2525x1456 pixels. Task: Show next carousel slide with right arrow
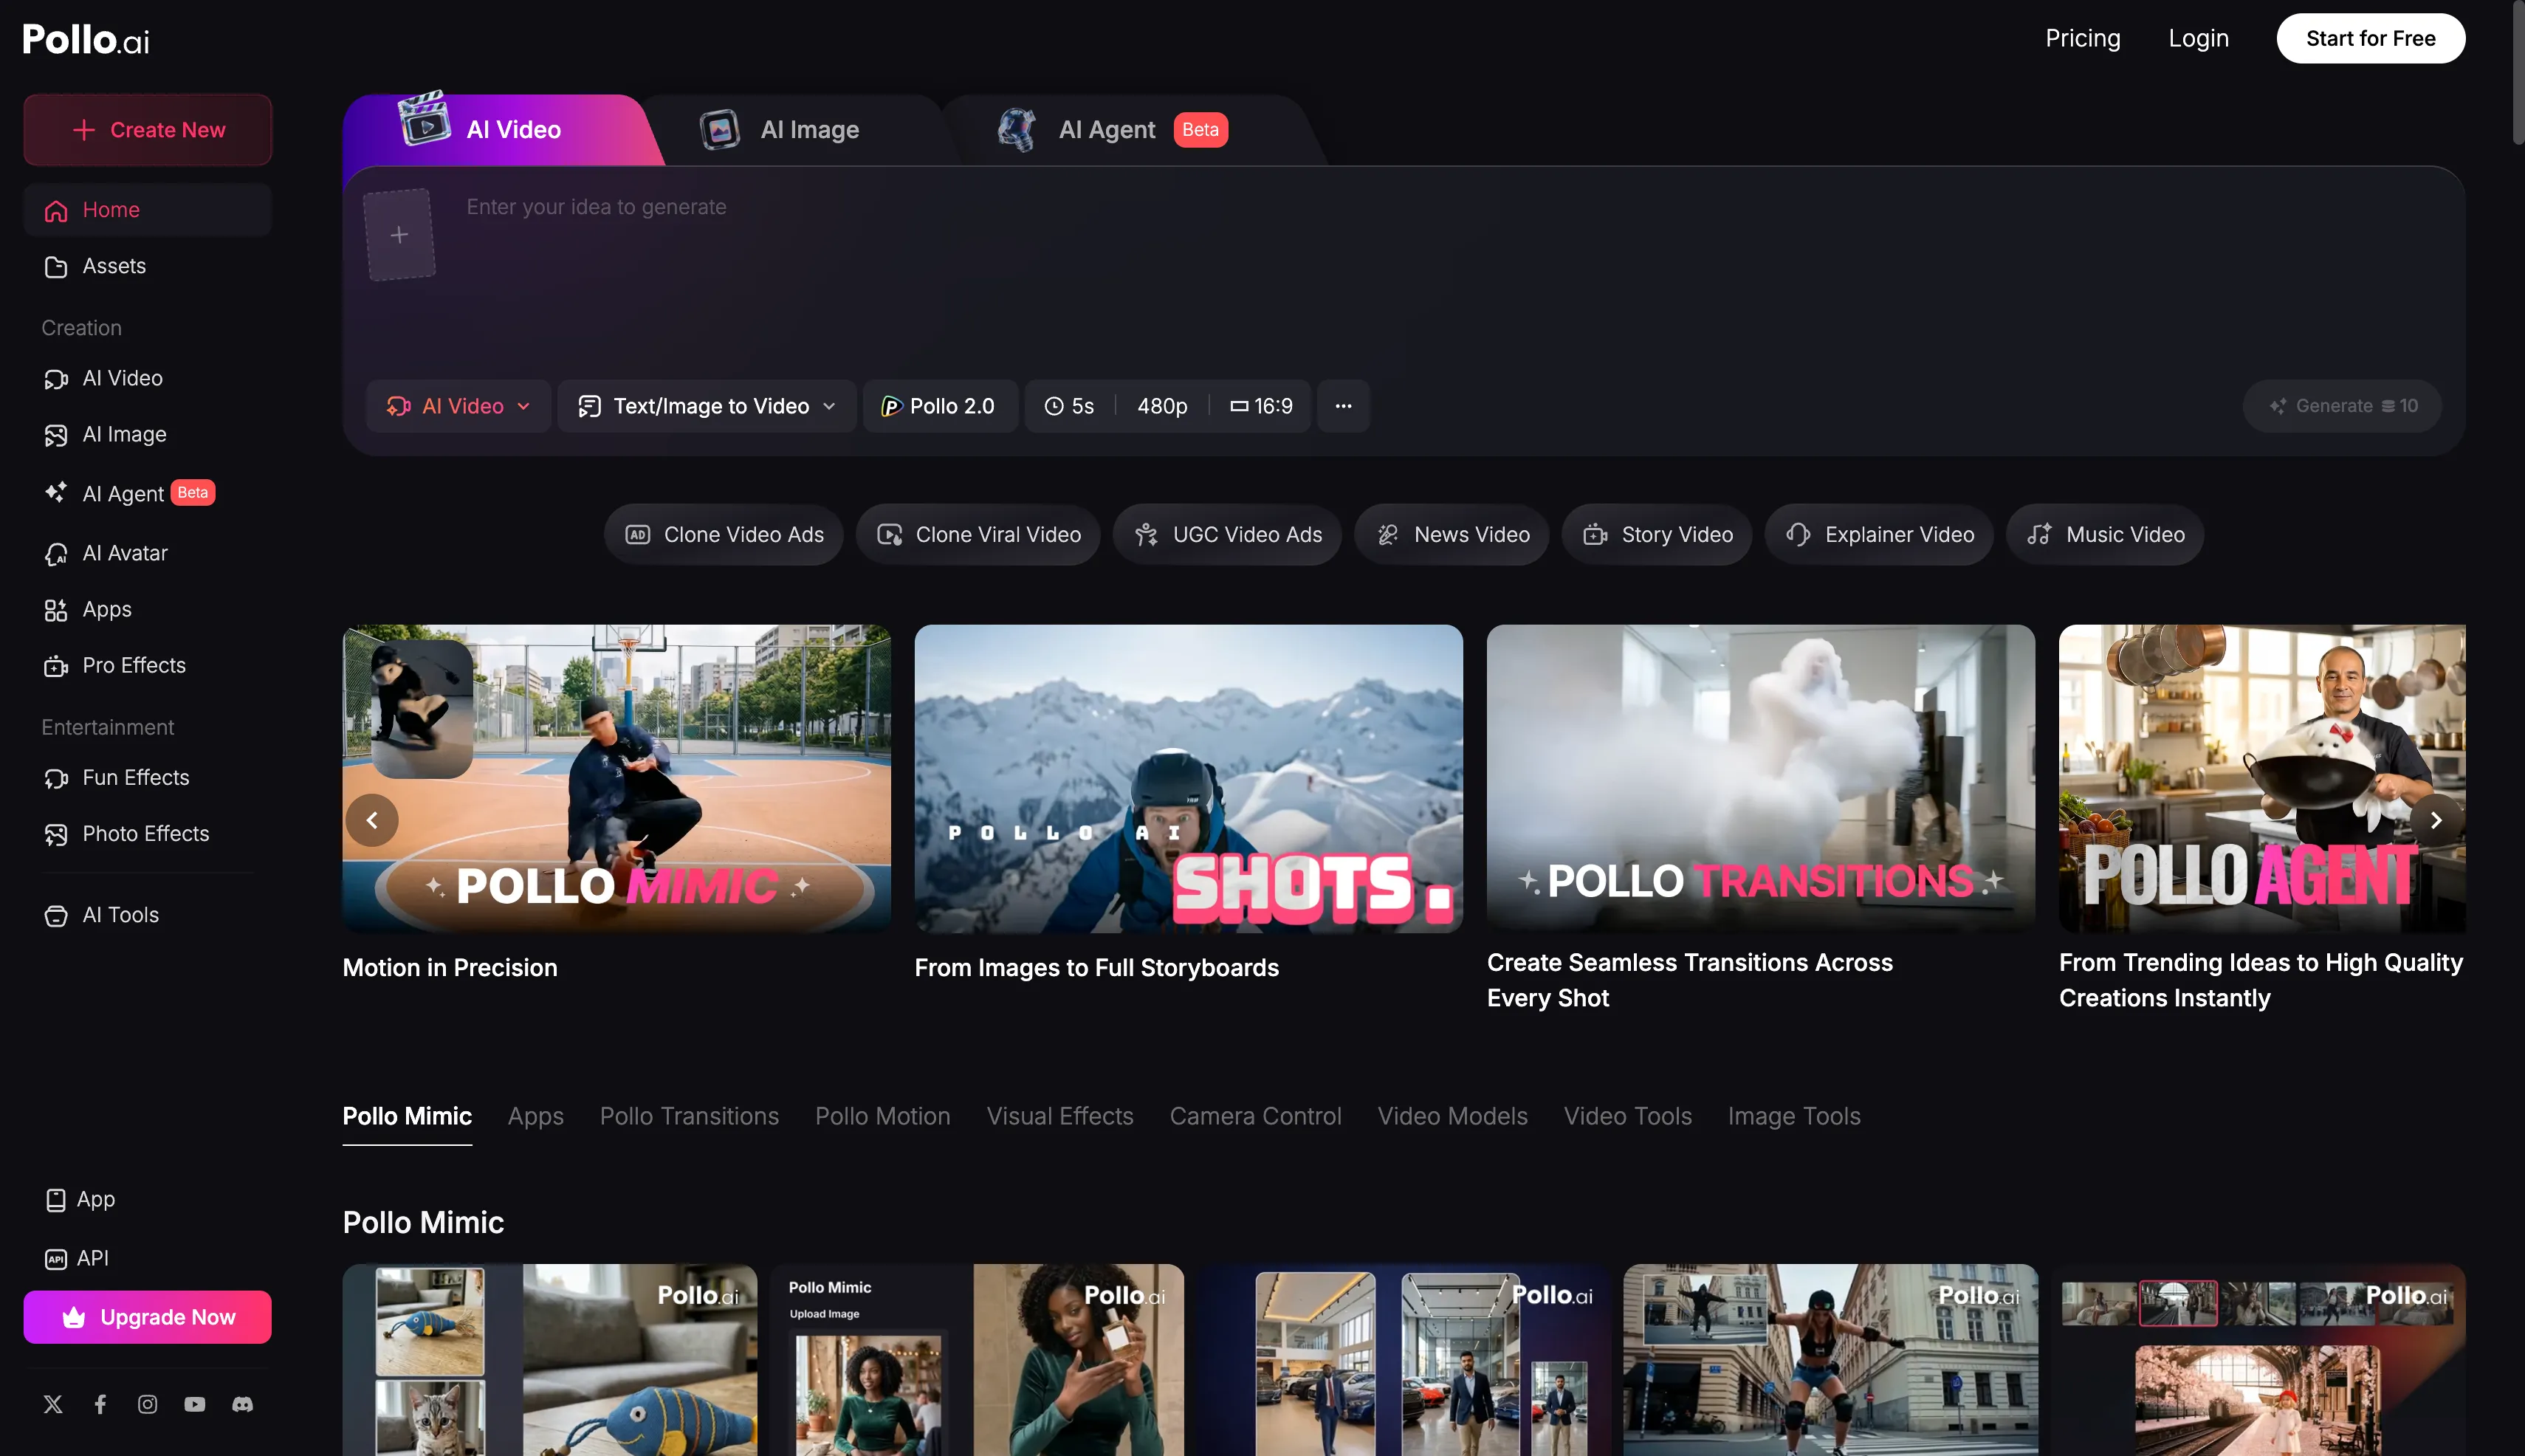tap(2436, 820)
